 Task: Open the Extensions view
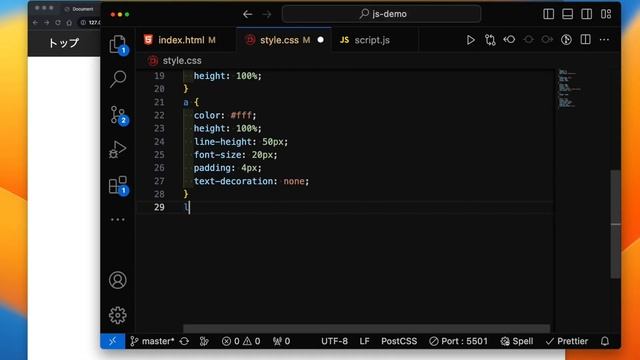coord(118,185)
